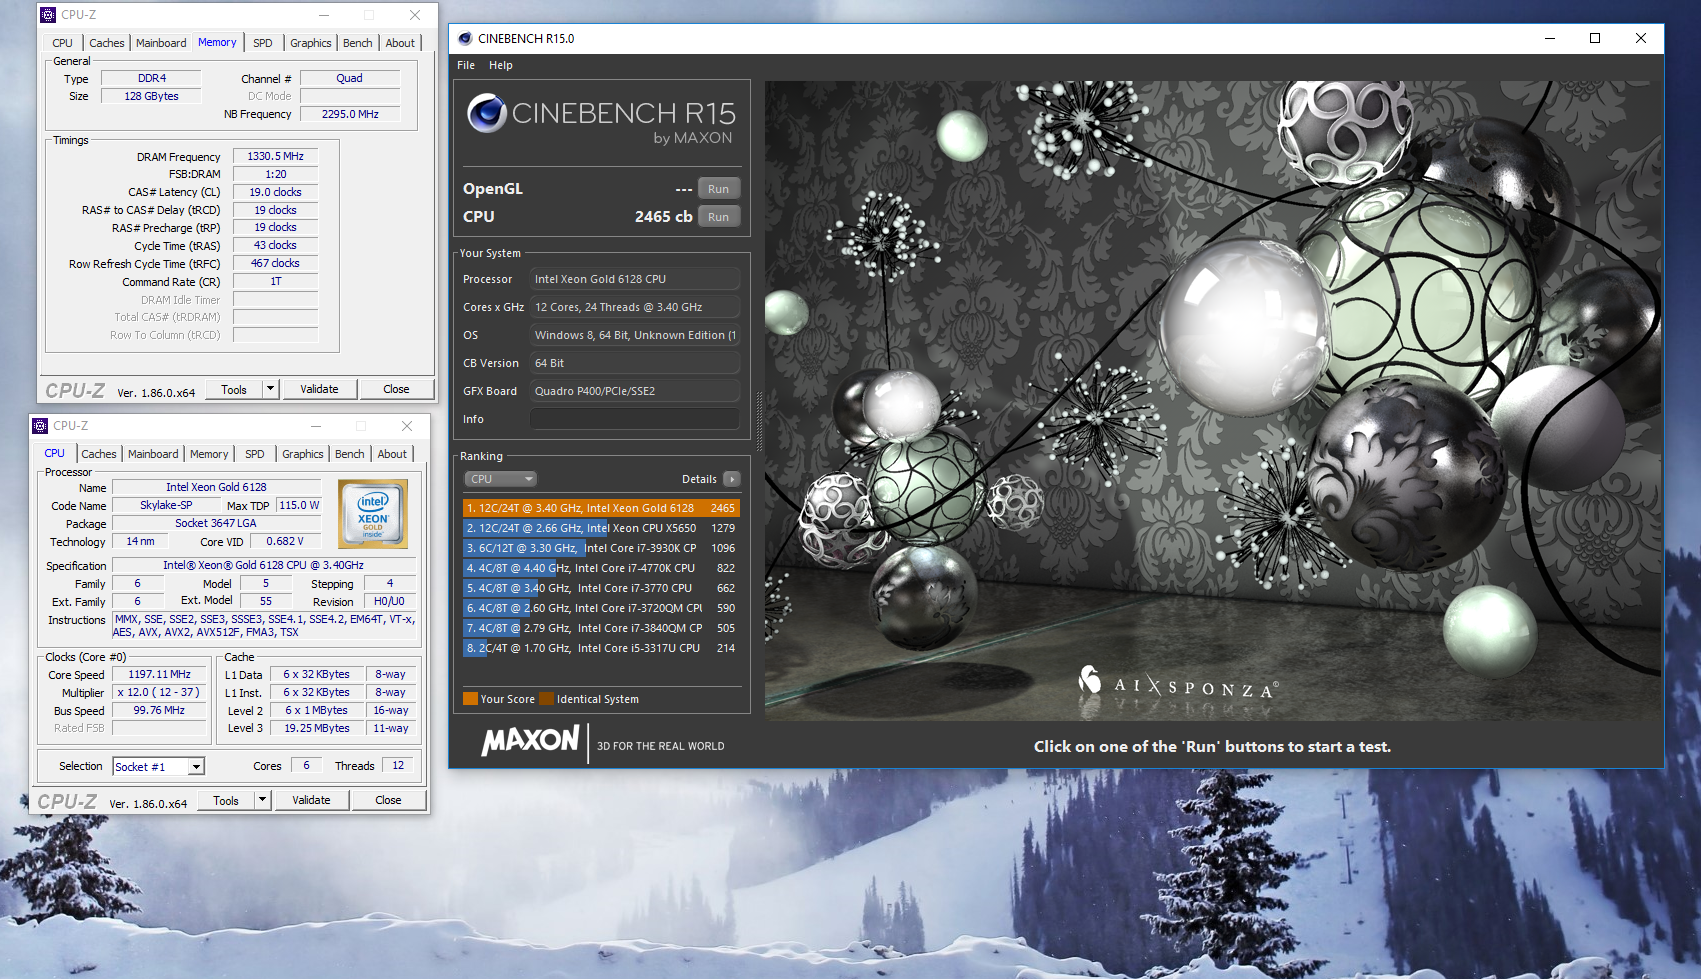This screenshot has width=1701, height=979.
Task: Click the Multiplier value x 12.0
Action: pos(159,693)
